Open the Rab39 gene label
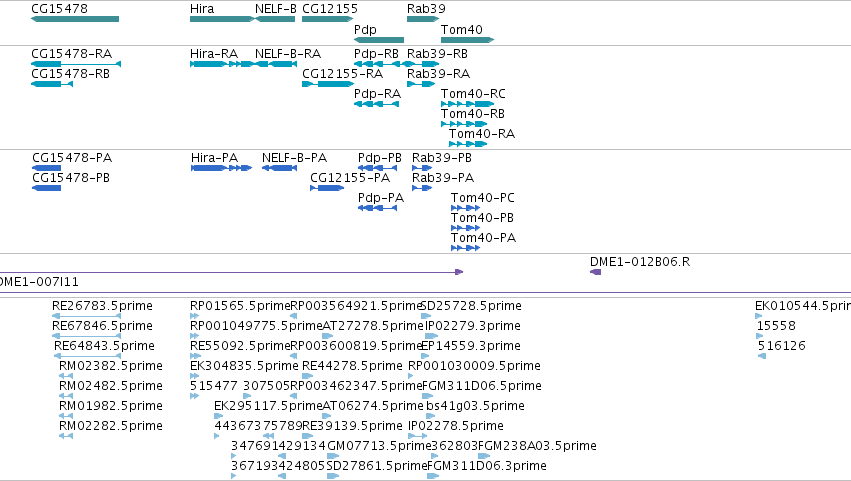The width and height of the screenshot is (851, 481). pyautogui.click(x=426, y=9)
